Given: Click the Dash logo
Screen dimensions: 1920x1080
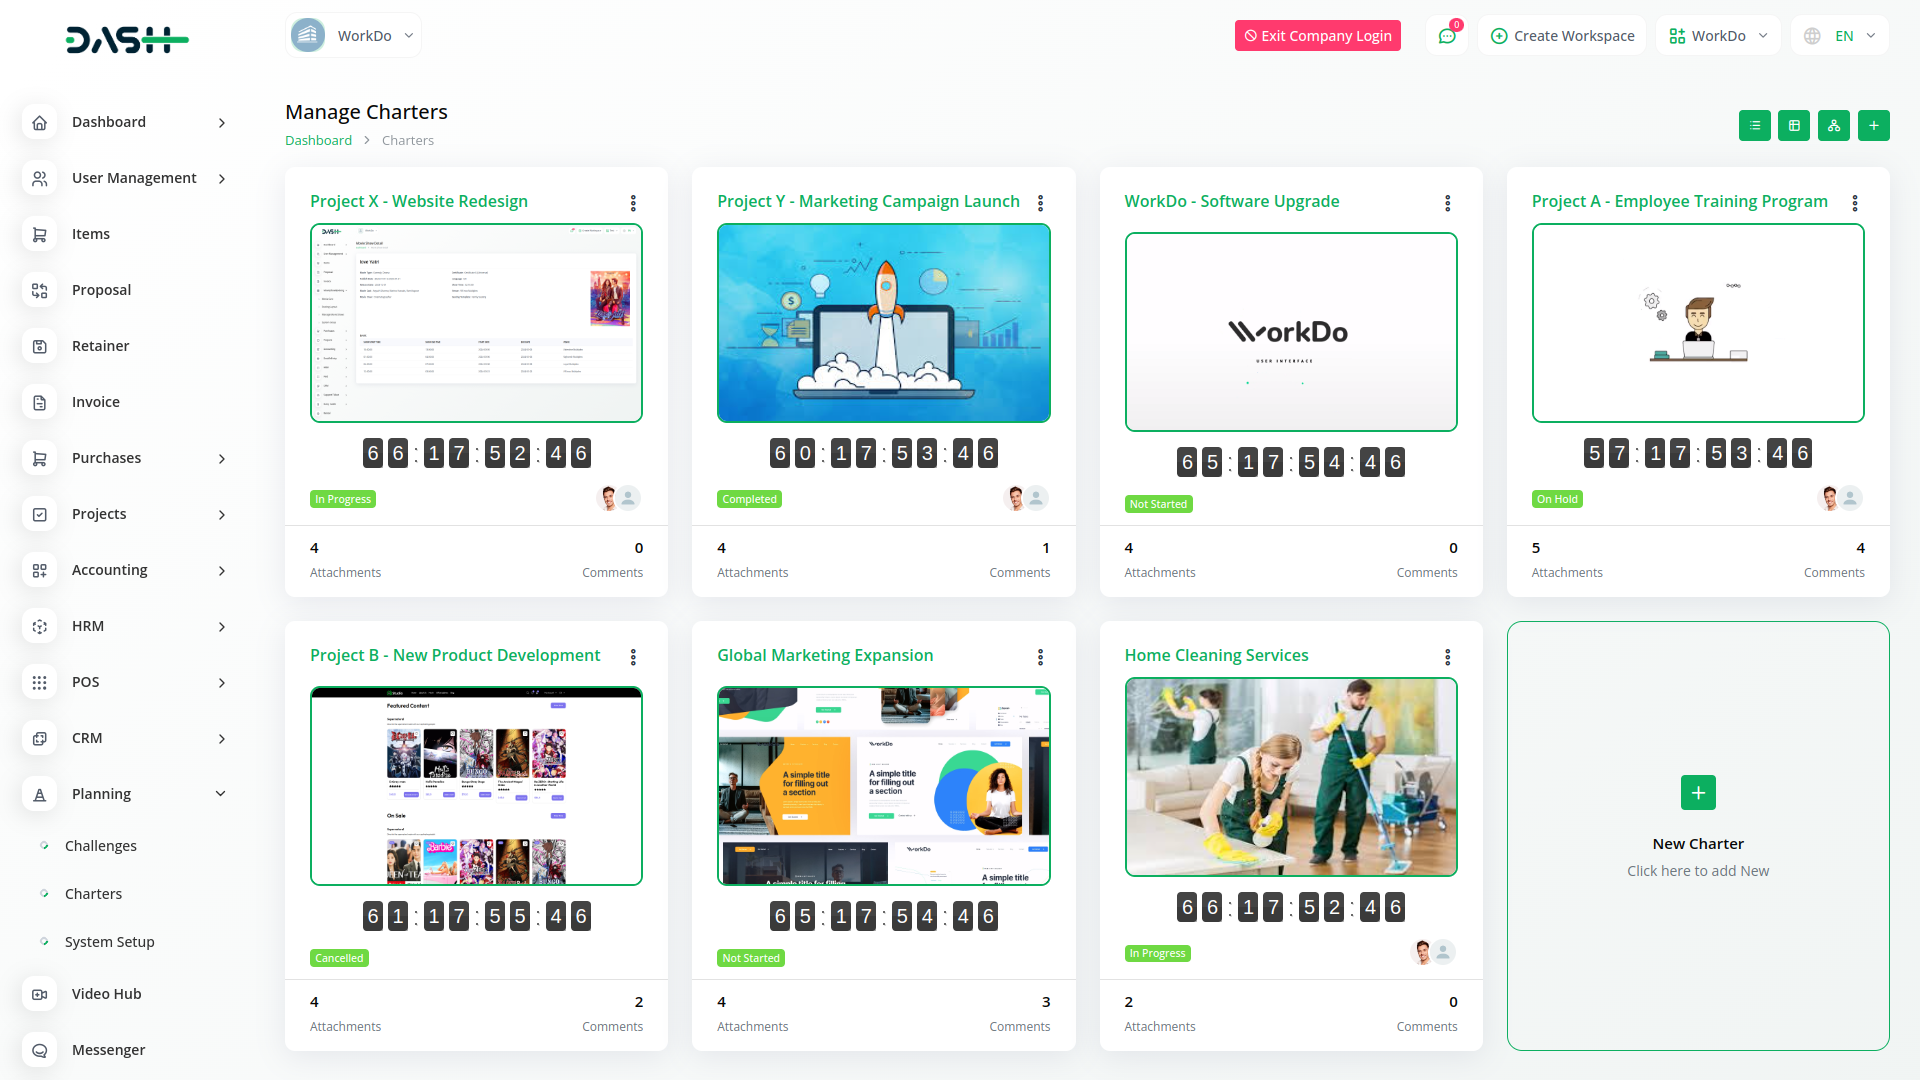Looking at the screenshot, I should pyautogui.click(x=127, y=40).
